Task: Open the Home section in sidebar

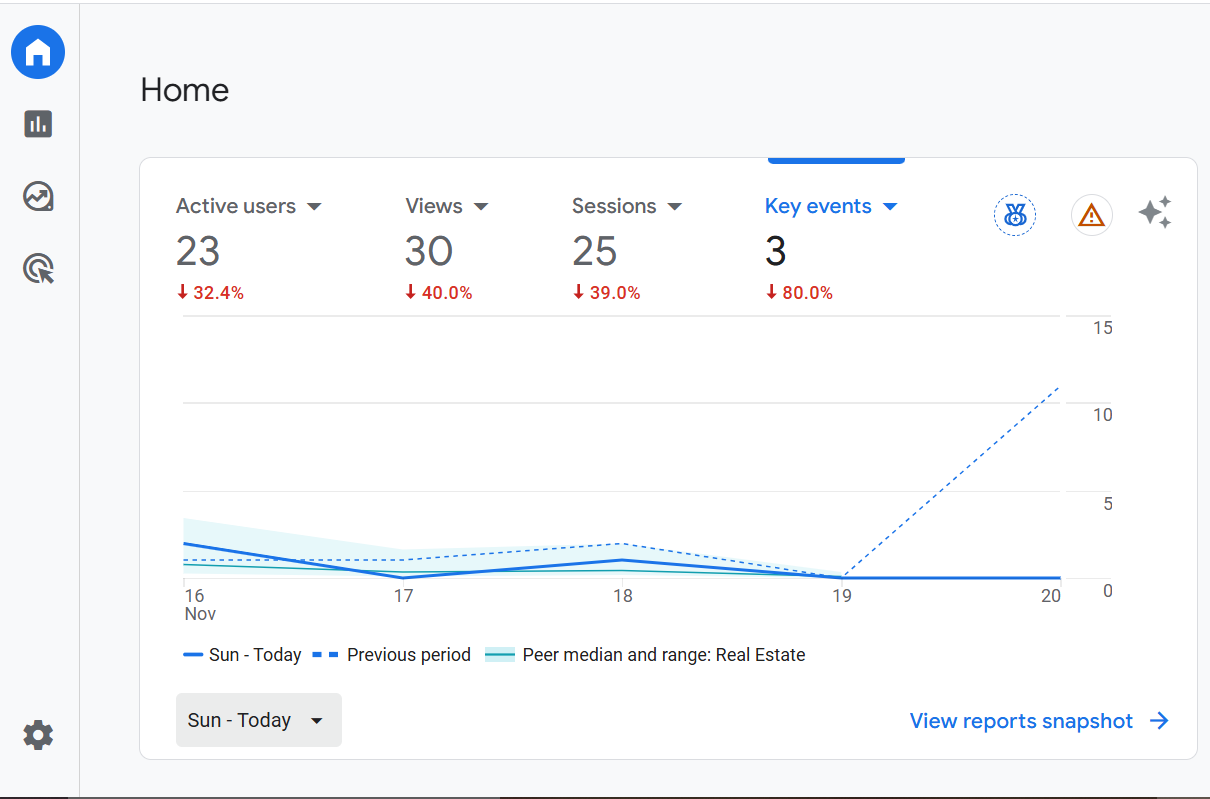Action: point(37,52)
